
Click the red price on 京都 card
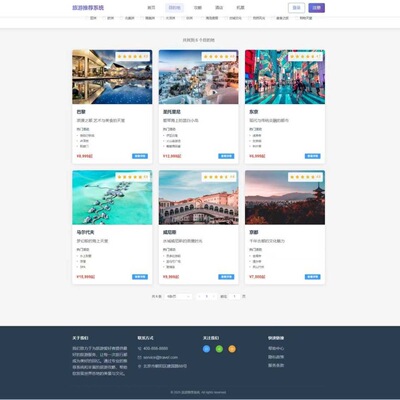pyautogui.click(x=257, y=277)
